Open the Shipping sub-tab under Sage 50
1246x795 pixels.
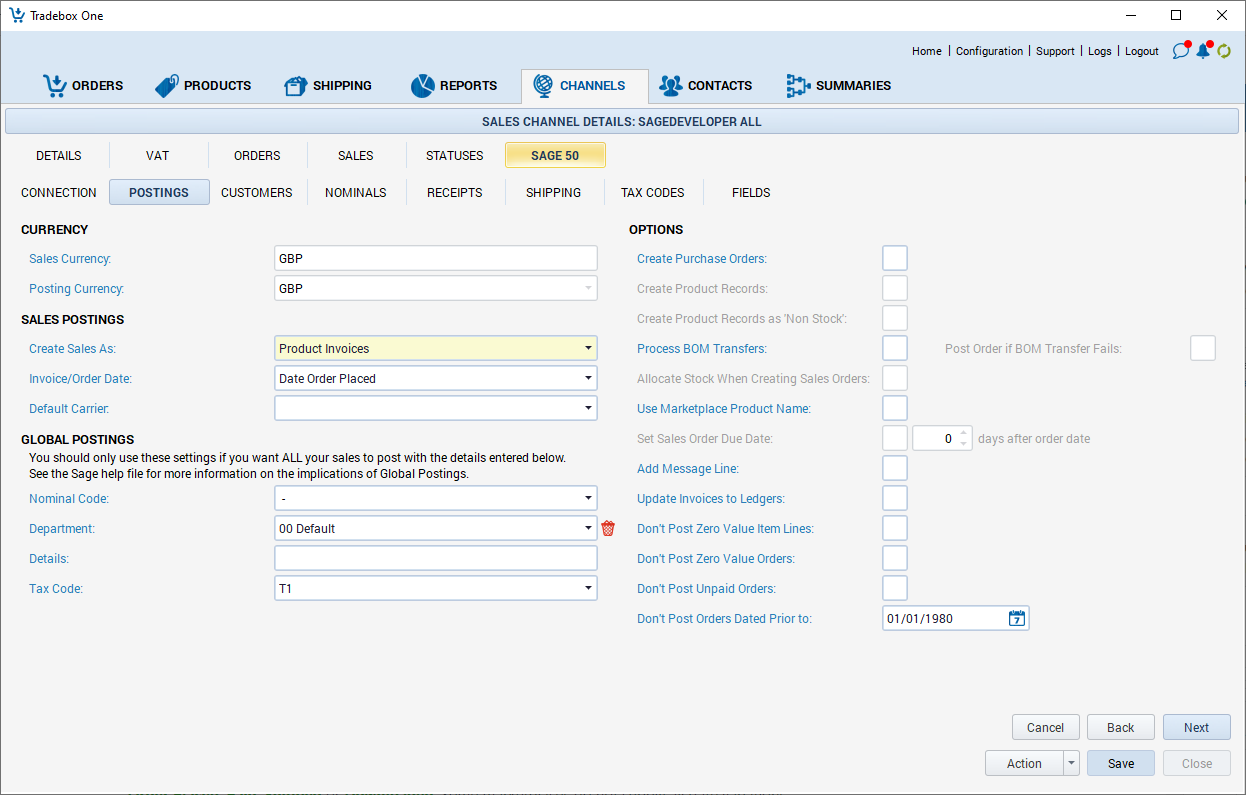554,192
